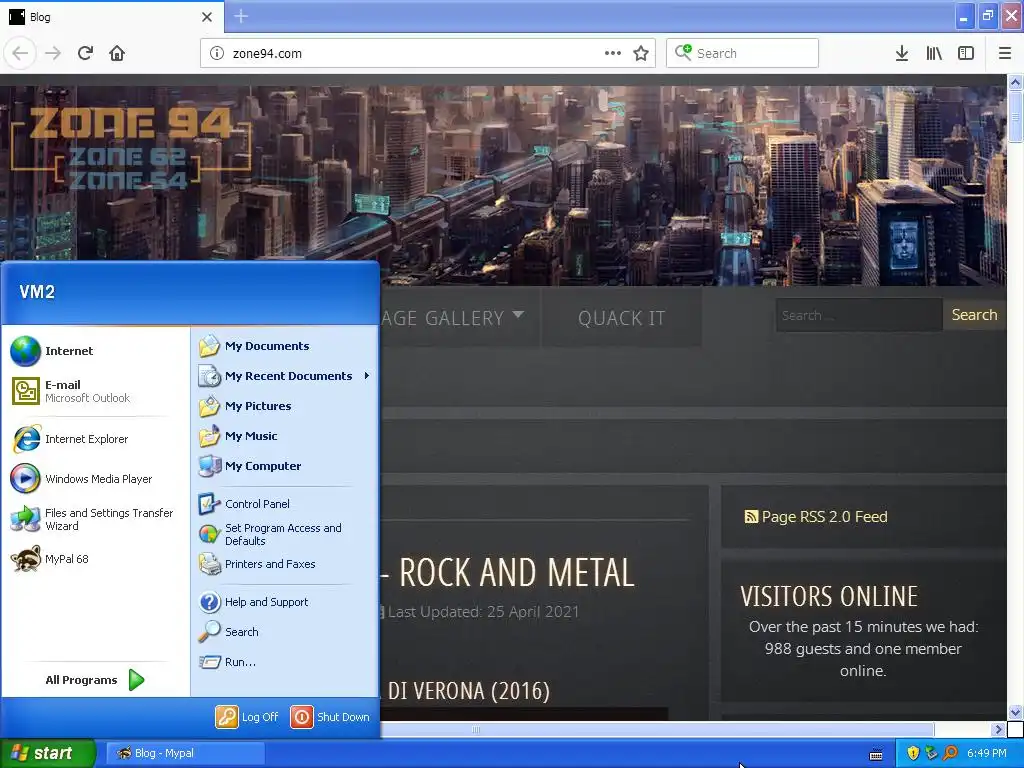Go back with the browser back arrow
The width and height of the screenshot is (1024, 768).
coord(20,53)
